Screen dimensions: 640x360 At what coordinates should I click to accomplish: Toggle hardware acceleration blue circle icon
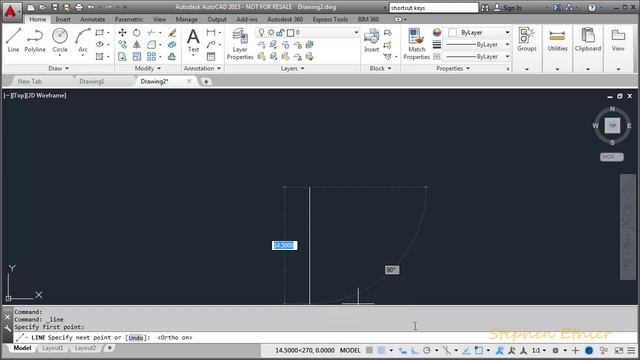pyautogui.click(x=589, y=350)
